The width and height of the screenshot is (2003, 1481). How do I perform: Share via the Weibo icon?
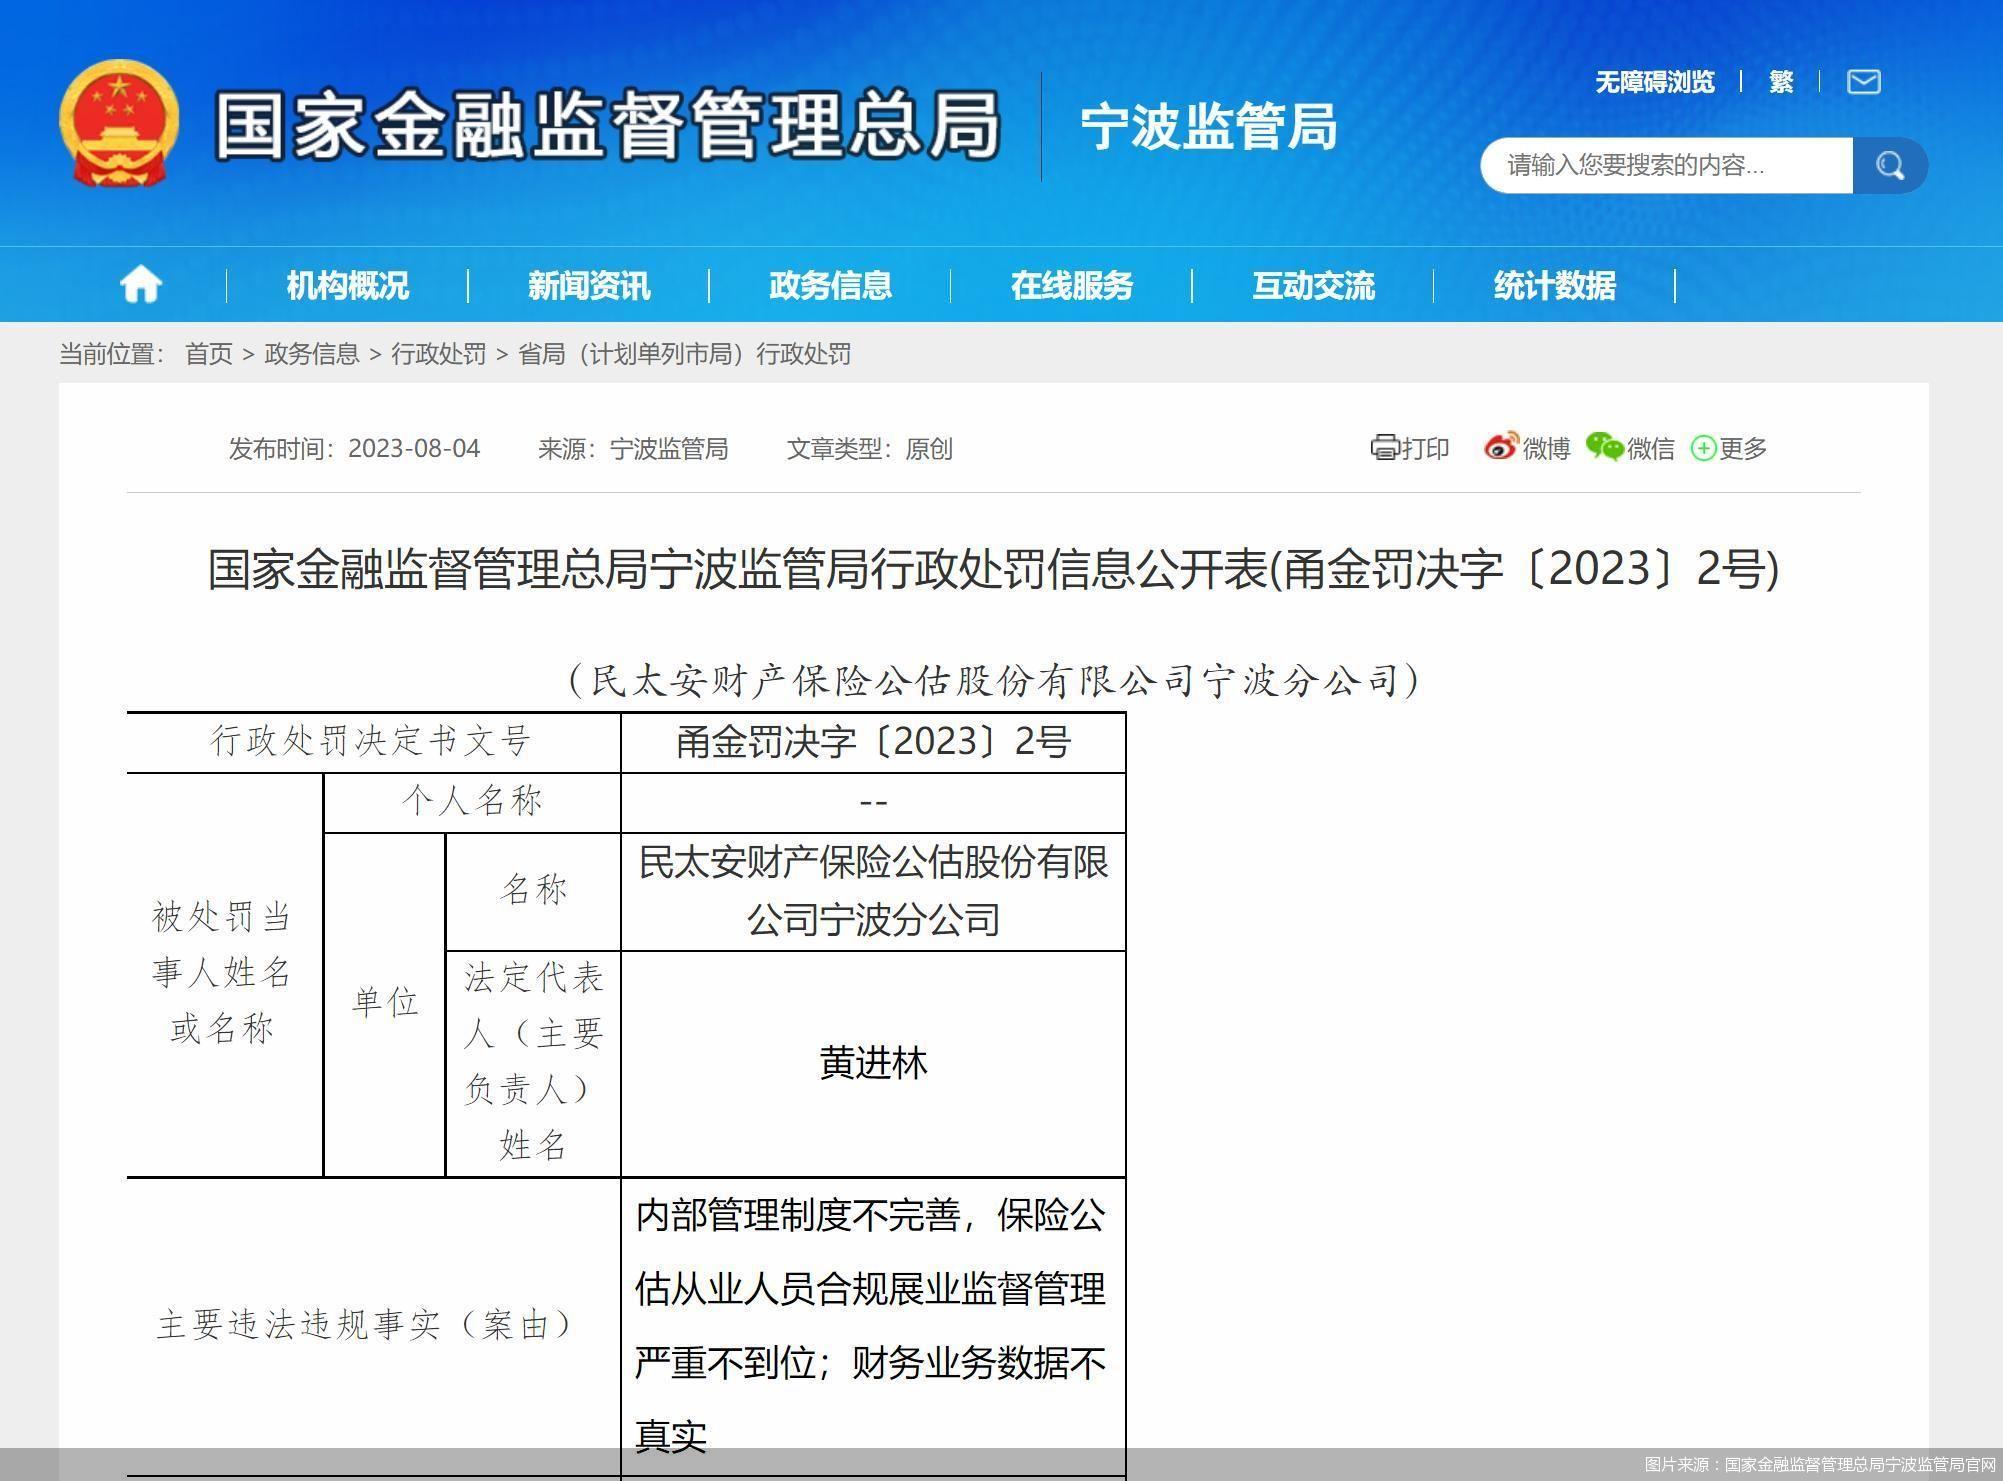coord(1501,446)
